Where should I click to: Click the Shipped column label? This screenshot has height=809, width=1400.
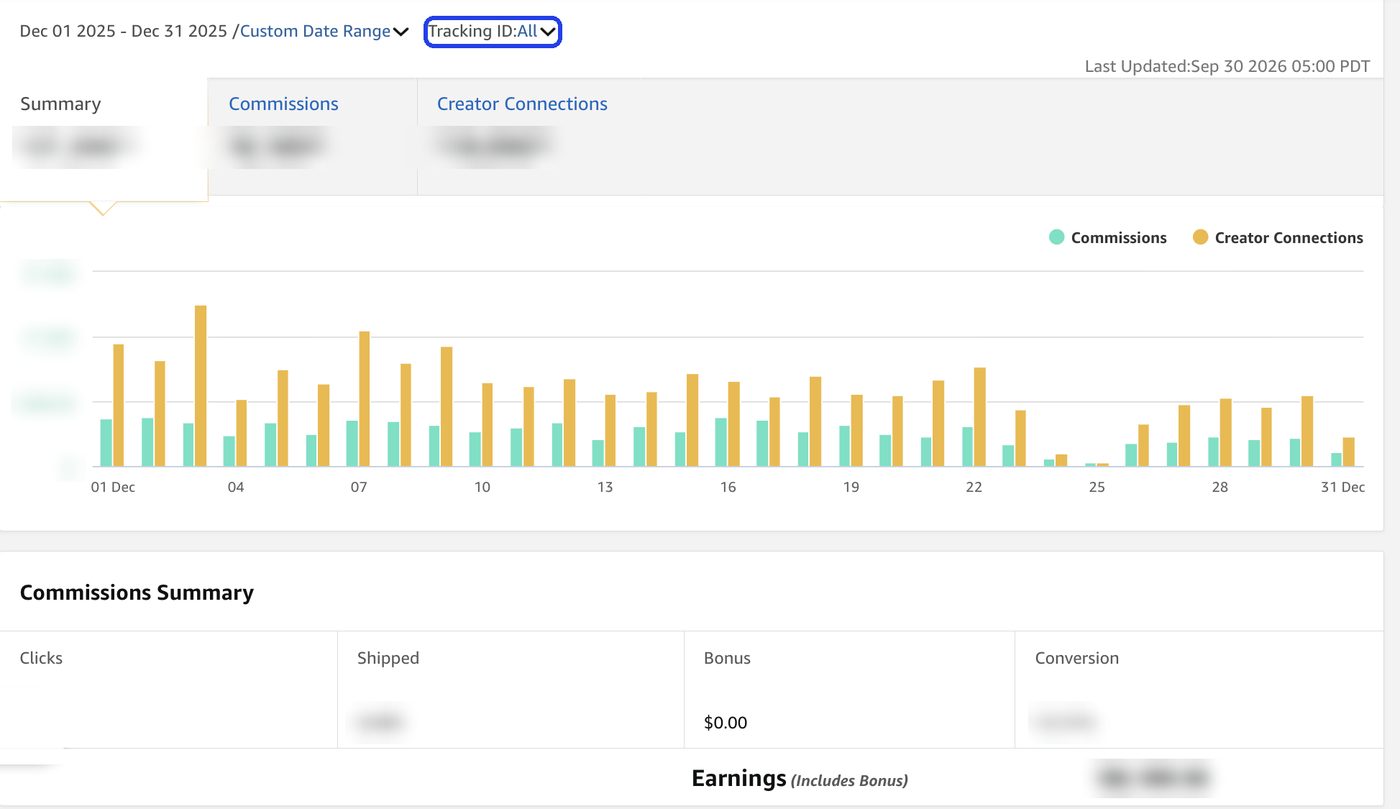388,658
